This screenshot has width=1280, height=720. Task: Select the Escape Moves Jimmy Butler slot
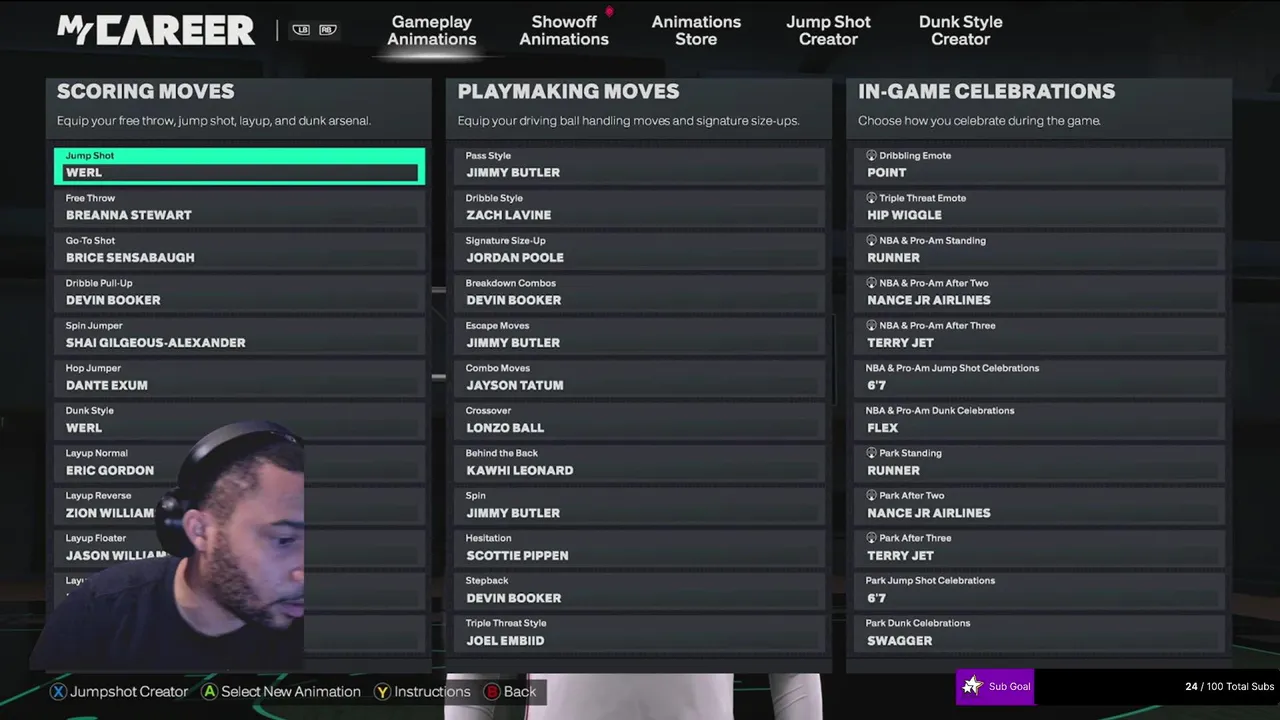(640, 336)
